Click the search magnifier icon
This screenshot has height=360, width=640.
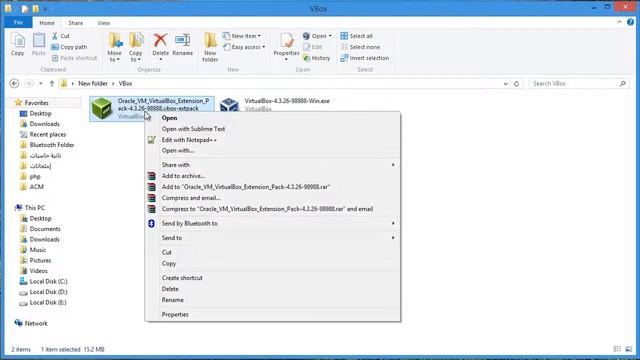pos(622,84)
